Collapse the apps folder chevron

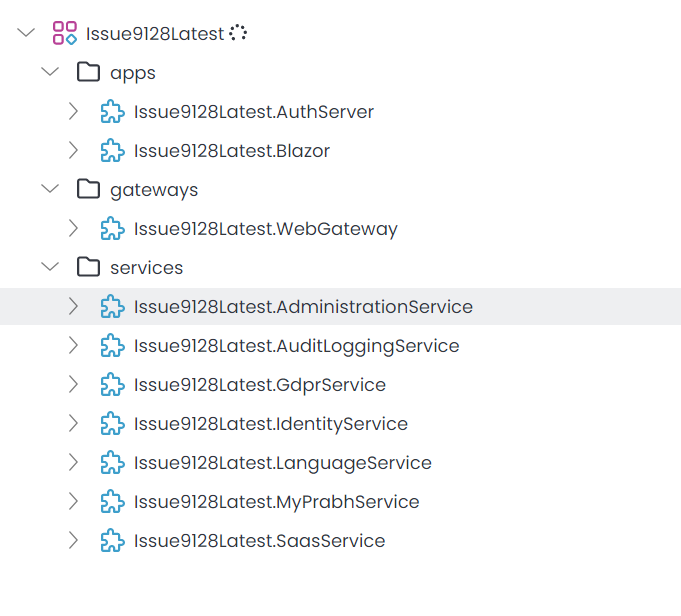click(x=50, y=73)
